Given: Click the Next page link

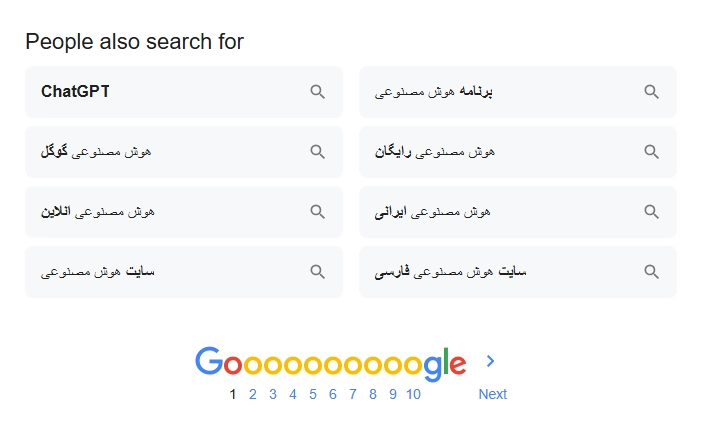Looking at the screenshot, I should coord(492,394).
